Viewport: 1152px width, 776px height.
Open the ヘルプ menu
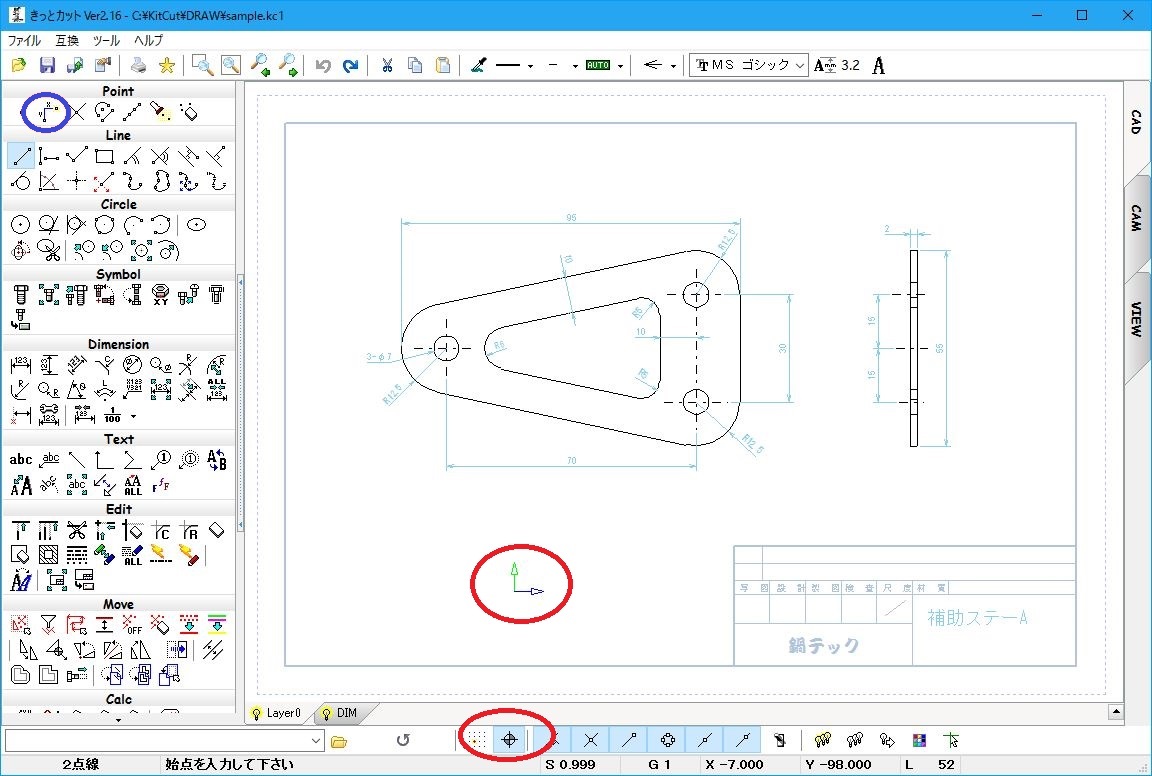click(x=148, y=40)
